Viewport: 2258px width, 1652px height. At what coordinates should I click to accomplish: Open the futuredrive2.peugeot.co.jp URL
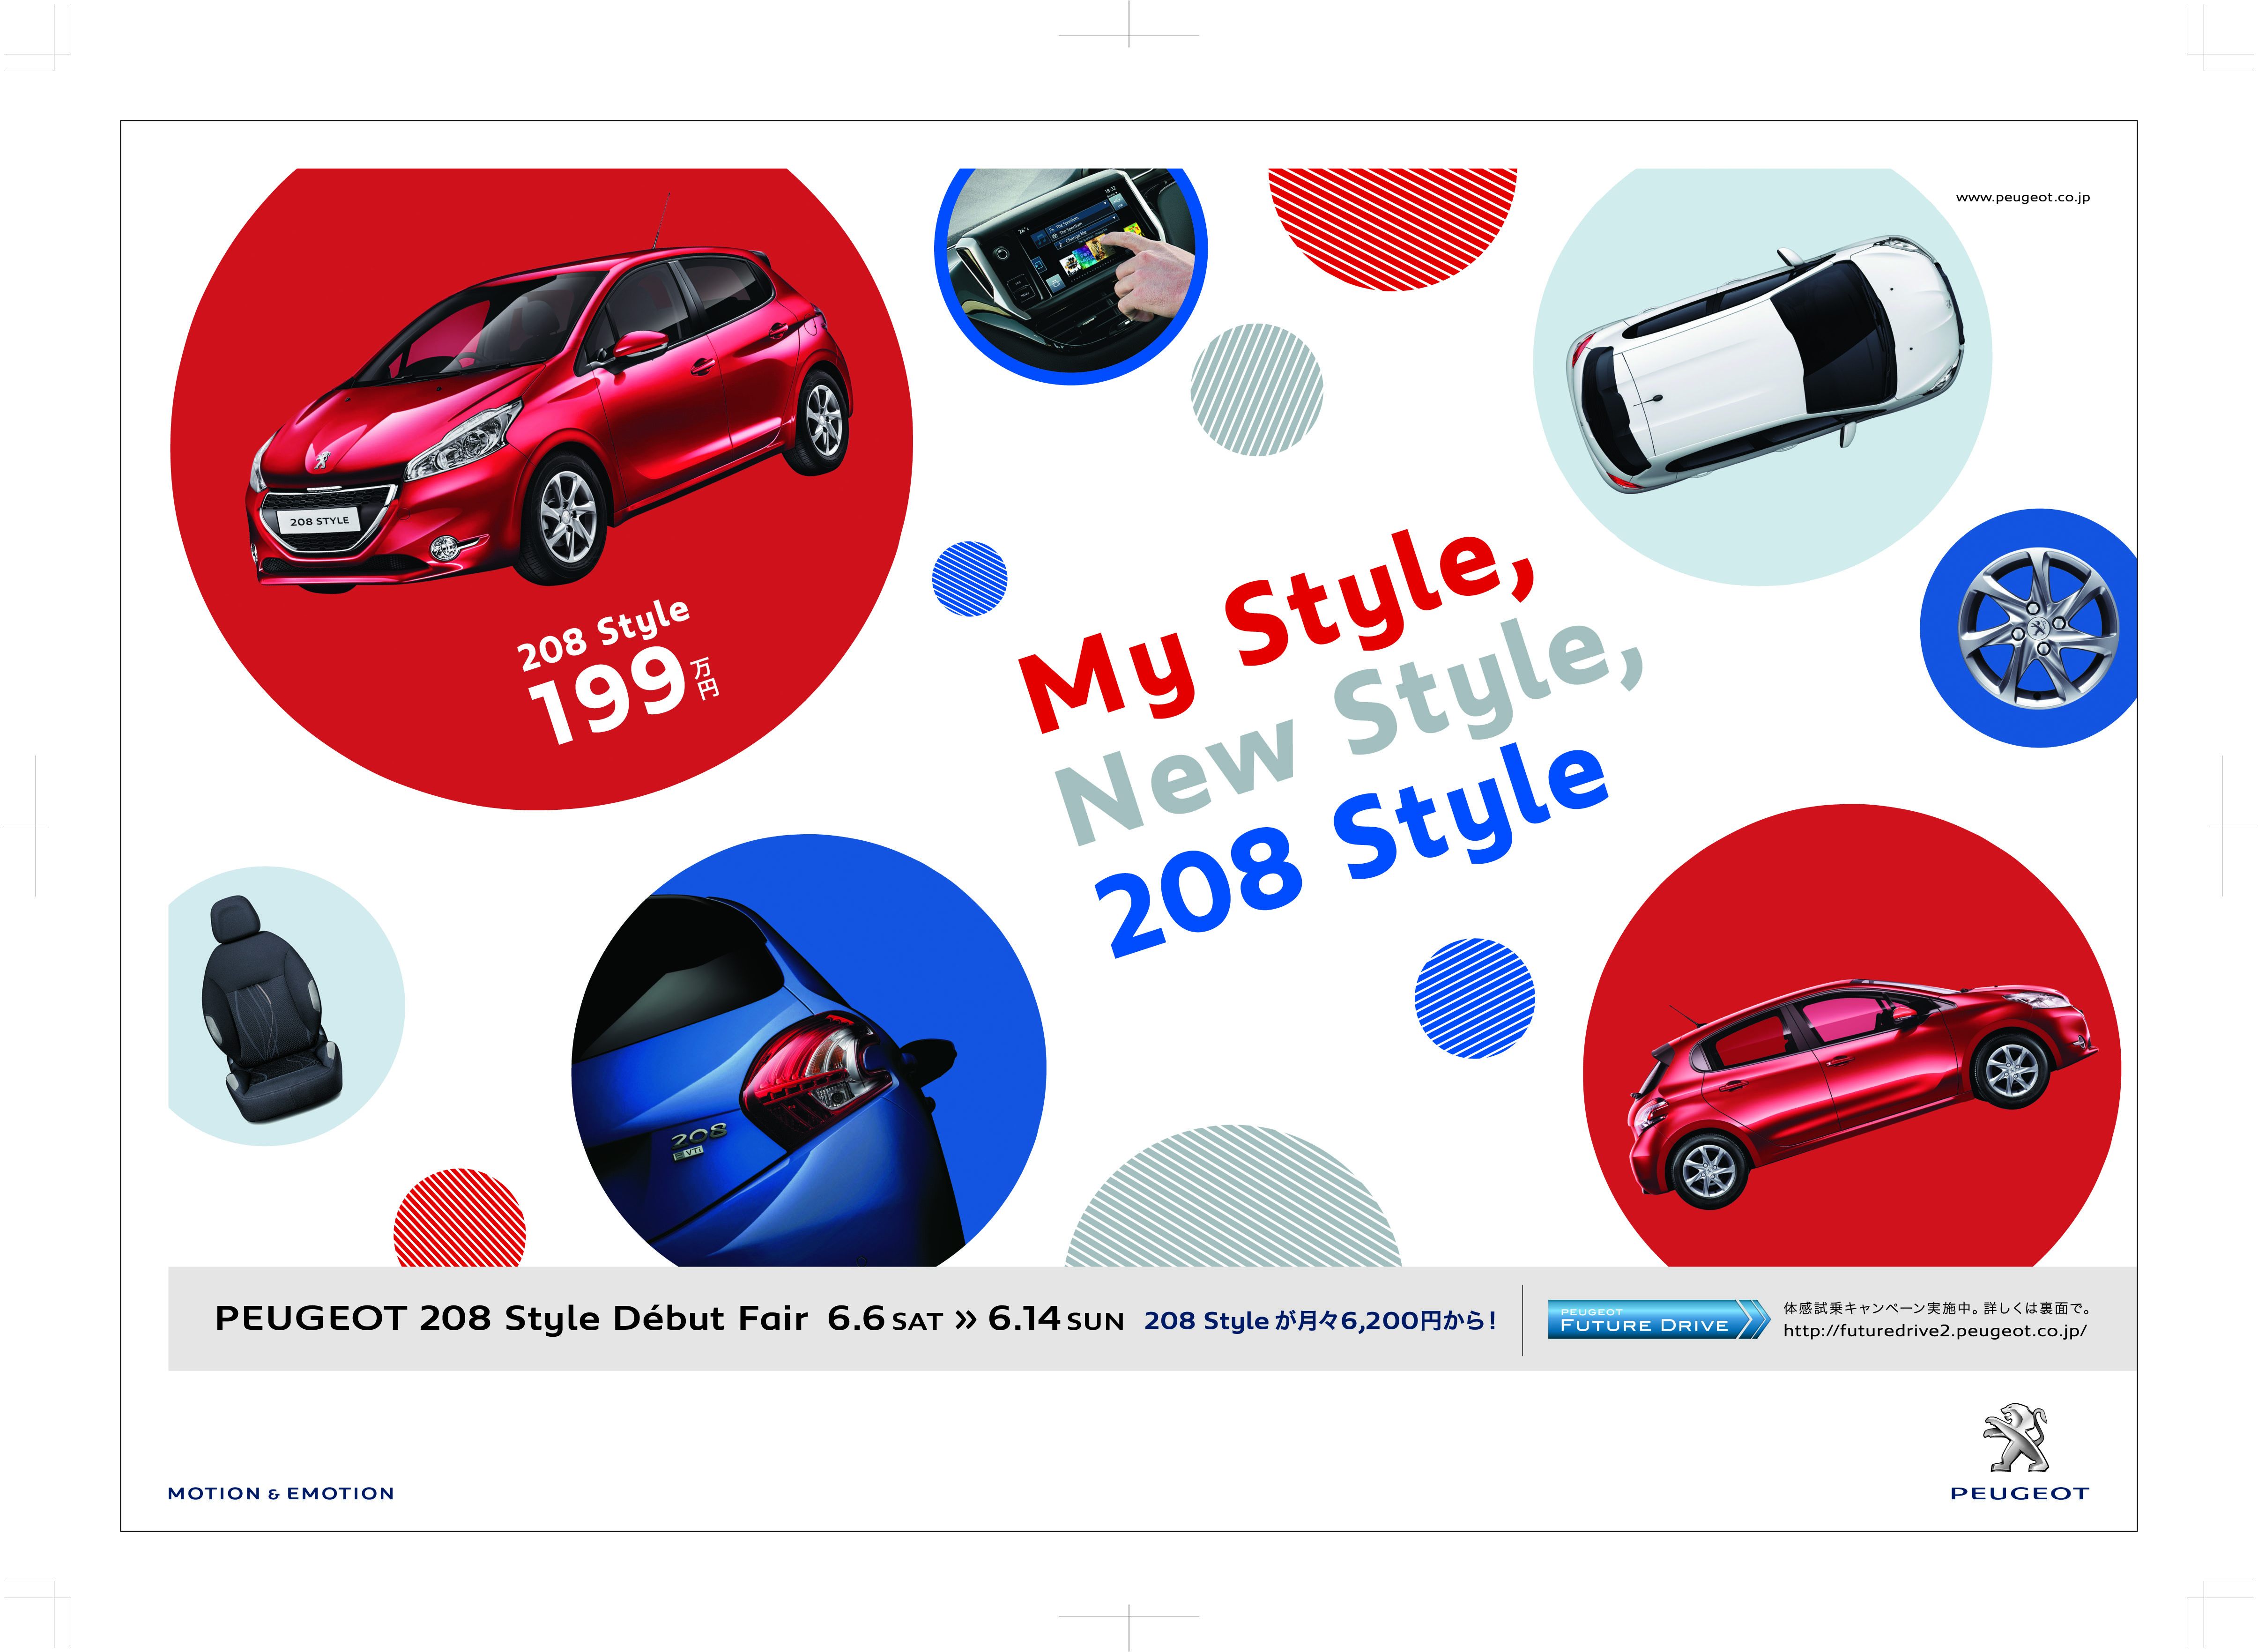[x=1934, y=1331]
